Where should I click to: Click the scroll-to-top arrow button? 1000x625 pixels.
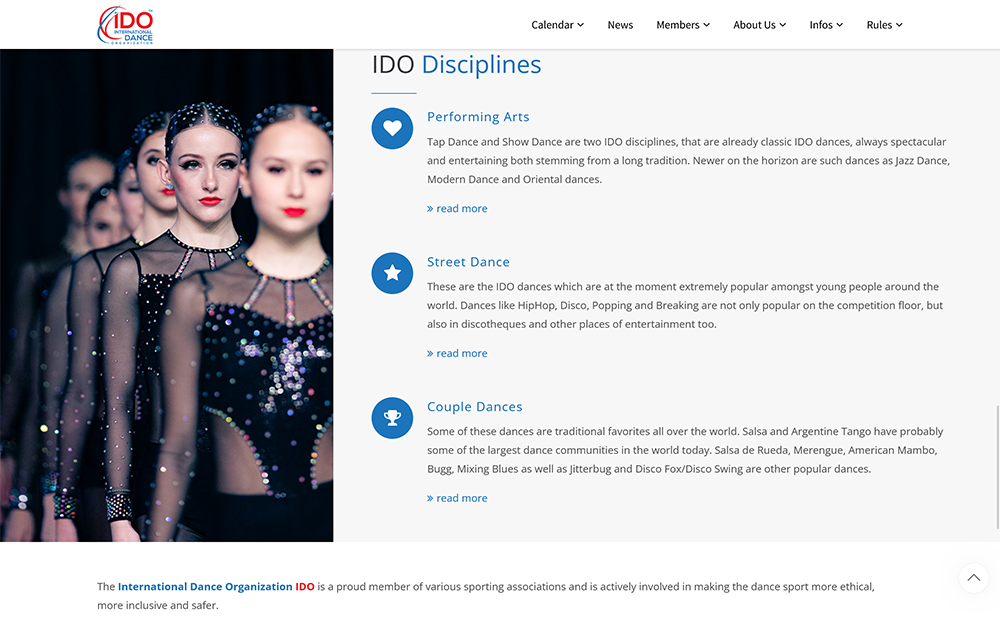point(973,578)
